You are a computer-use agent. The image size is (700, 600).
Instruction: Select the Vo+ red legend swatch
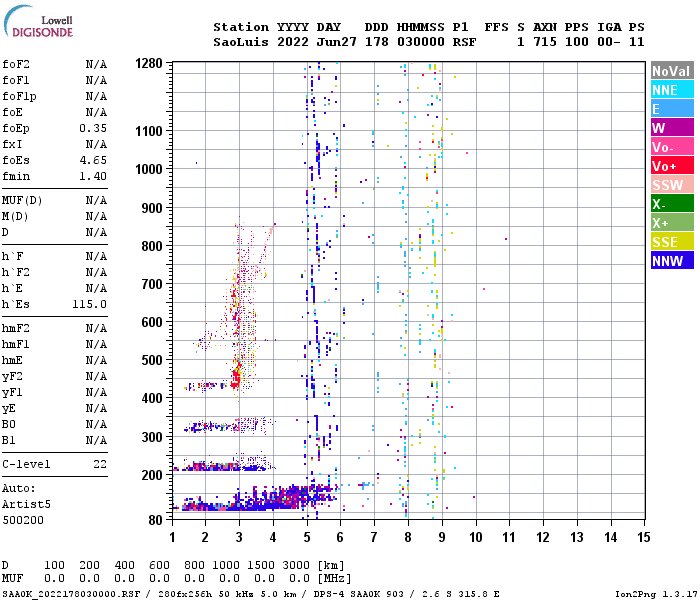[672, 166]
